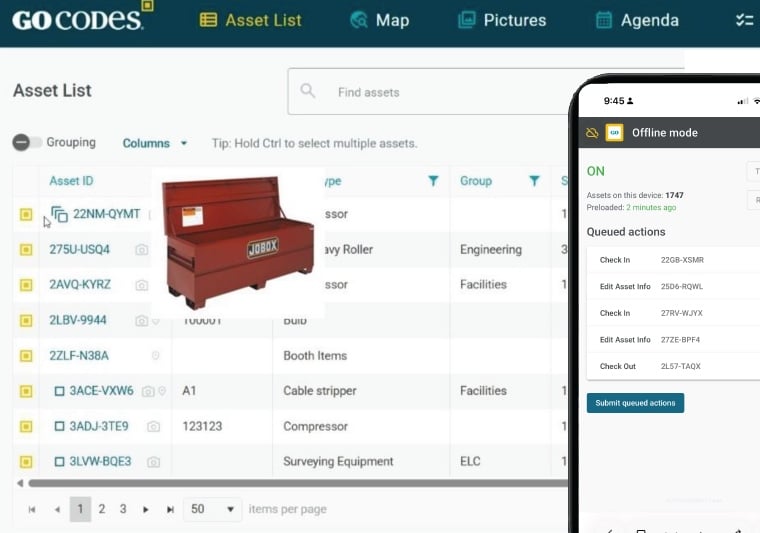Viewport: 760px width, 533px height.
Task: Open the Map tab
Action: tap(379, 20)
